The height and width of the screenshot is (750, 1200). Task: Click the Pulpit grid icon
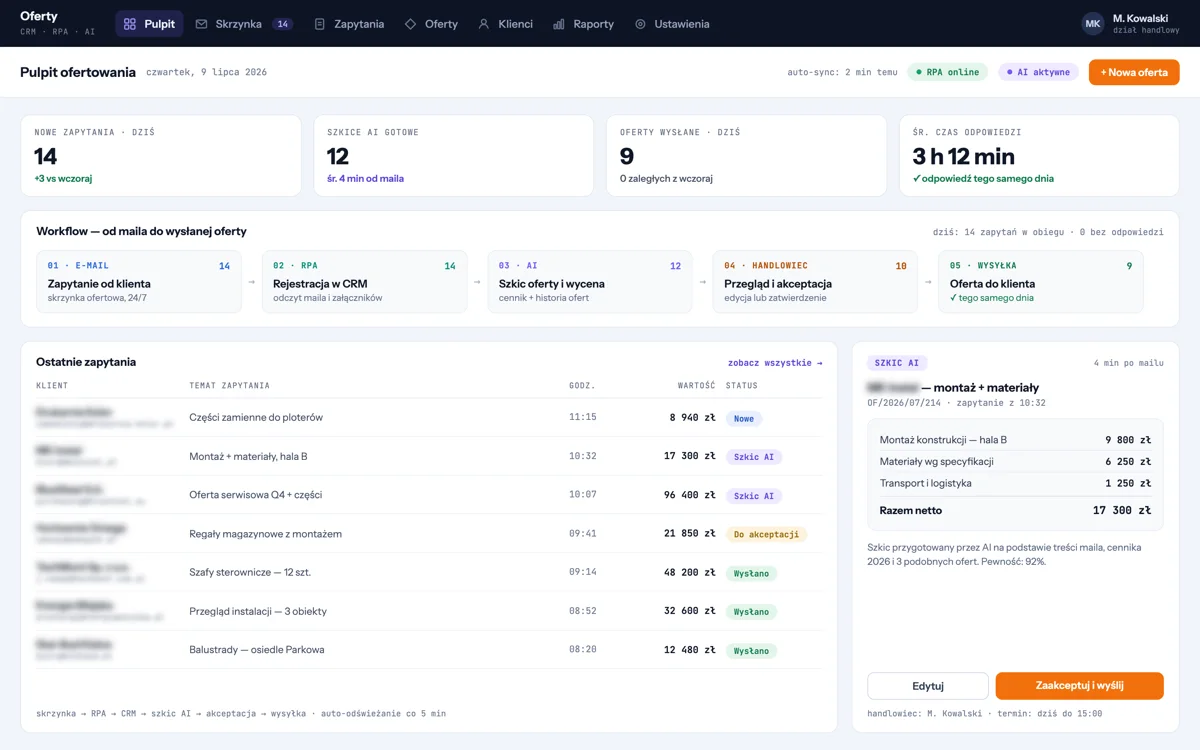(x=130, y=24)
